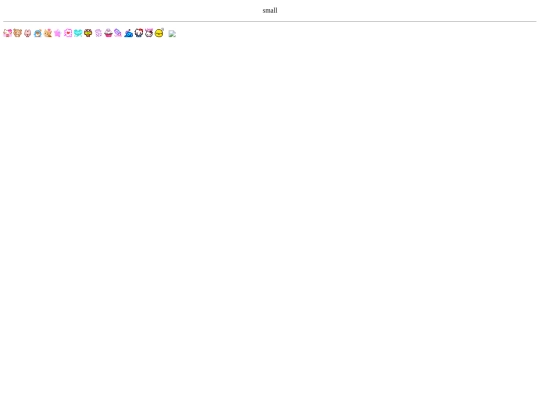Screen dimensions: 540x405
Task: Click the white cat with pink ears icon
Action: 149,33
